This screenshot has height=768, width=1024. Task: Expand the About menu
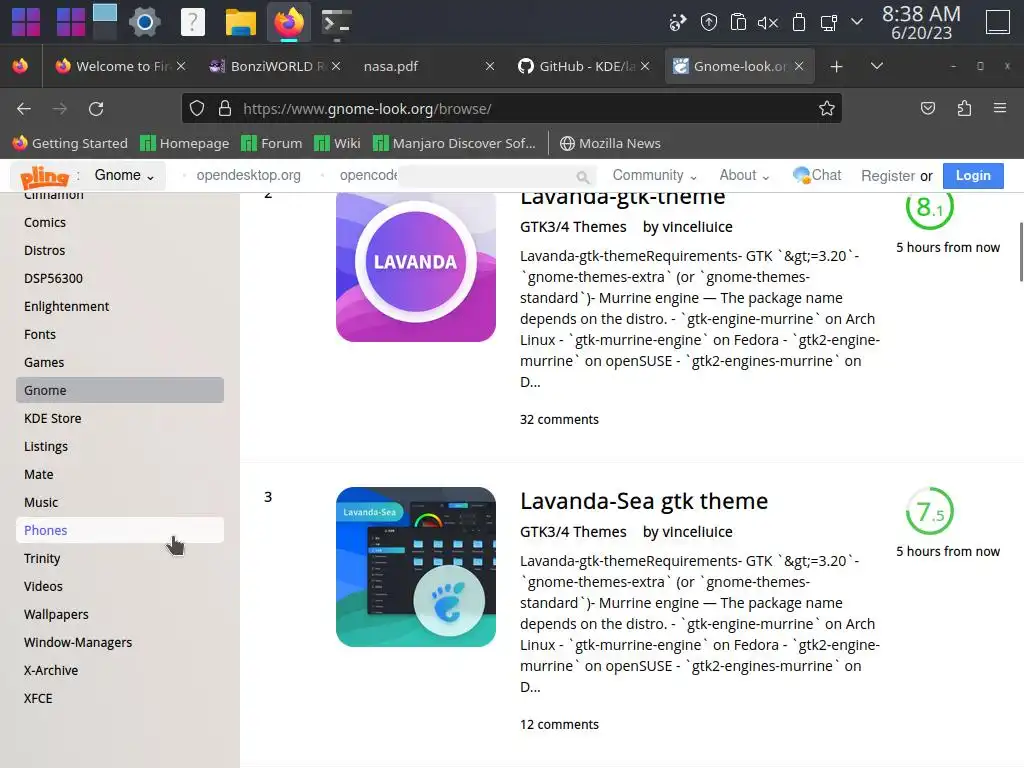pyautogui.click(x=744, y=175)
